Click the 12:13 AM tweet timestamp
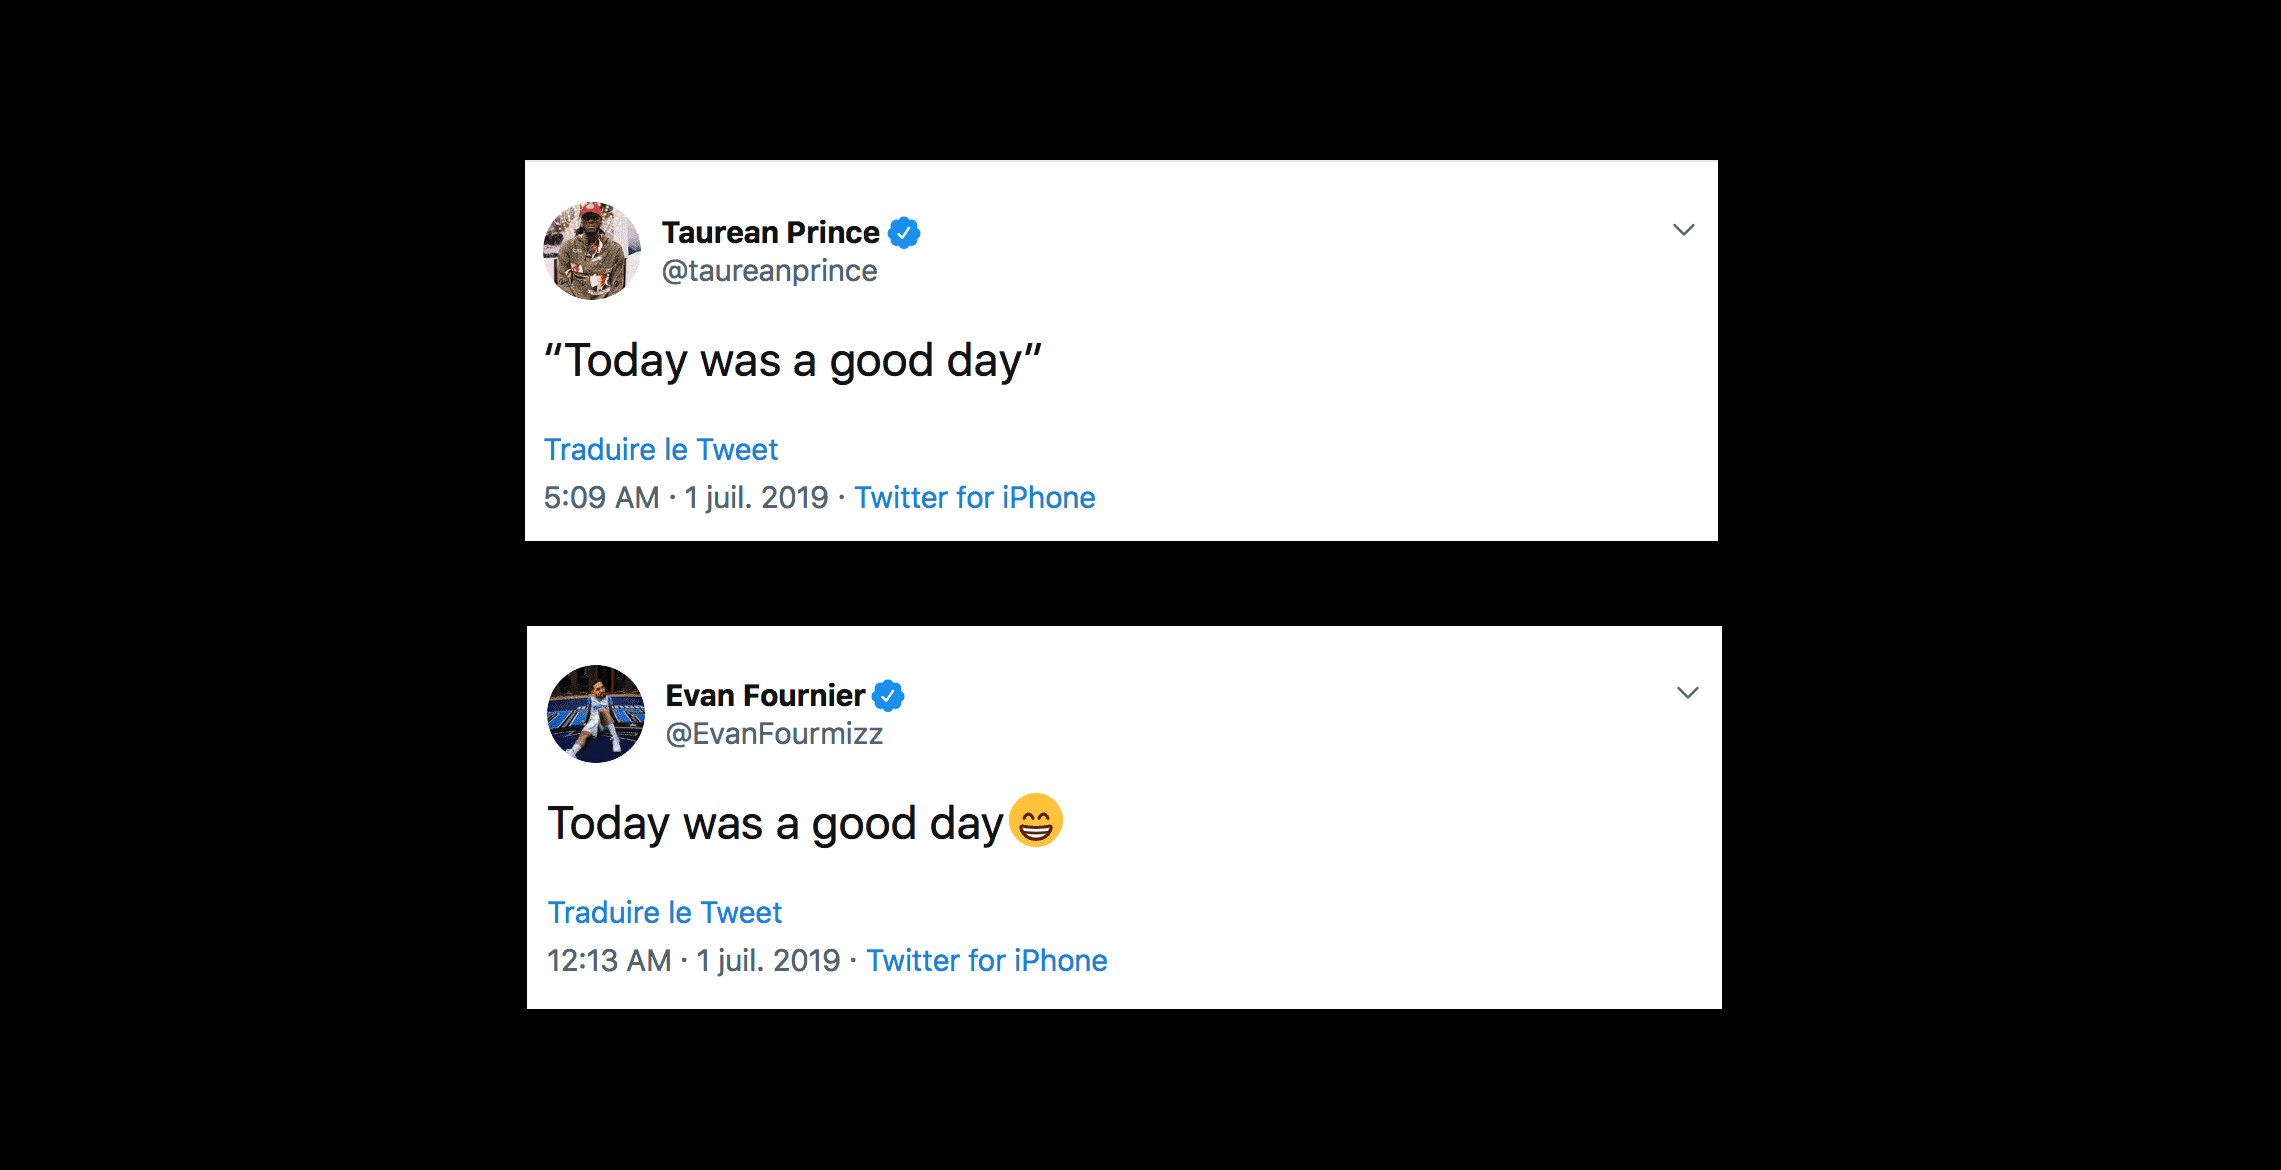The image size is (2281, 1170). [x=608, y=961]
